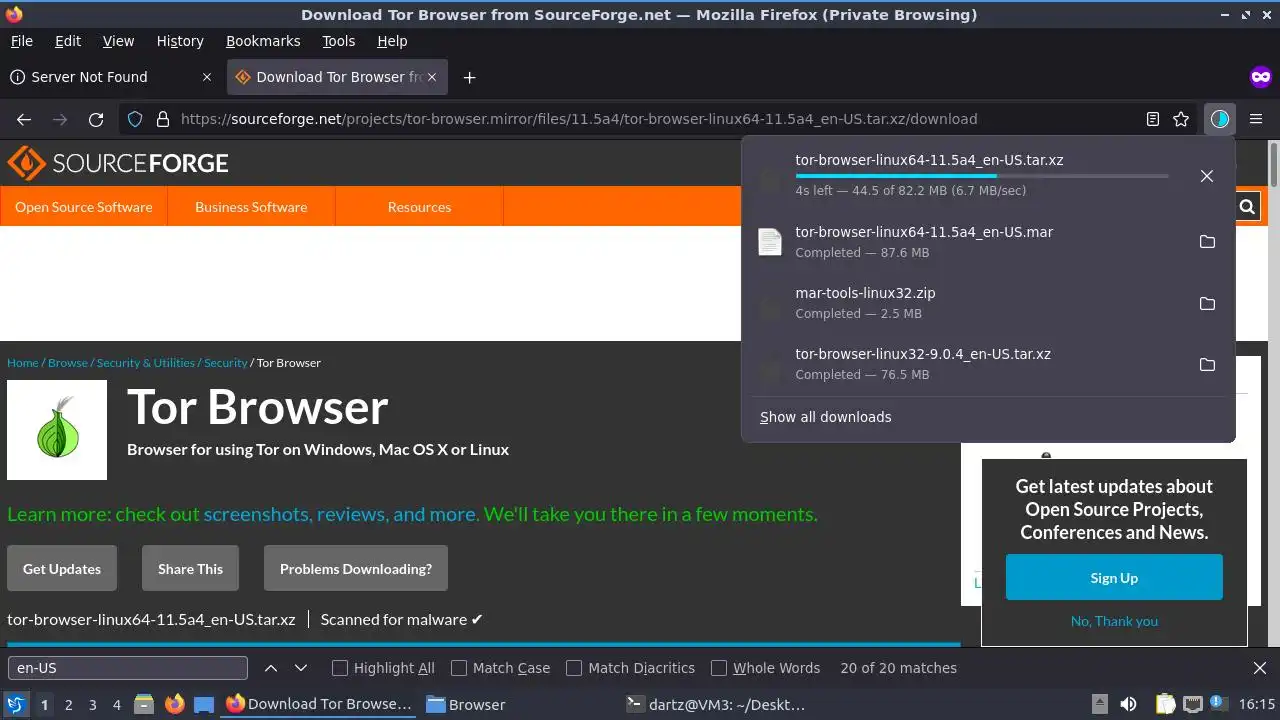Switch to workspace 3
Image resolution: width=1280 pixels, height=720 pixels.
tap(92, 704)
